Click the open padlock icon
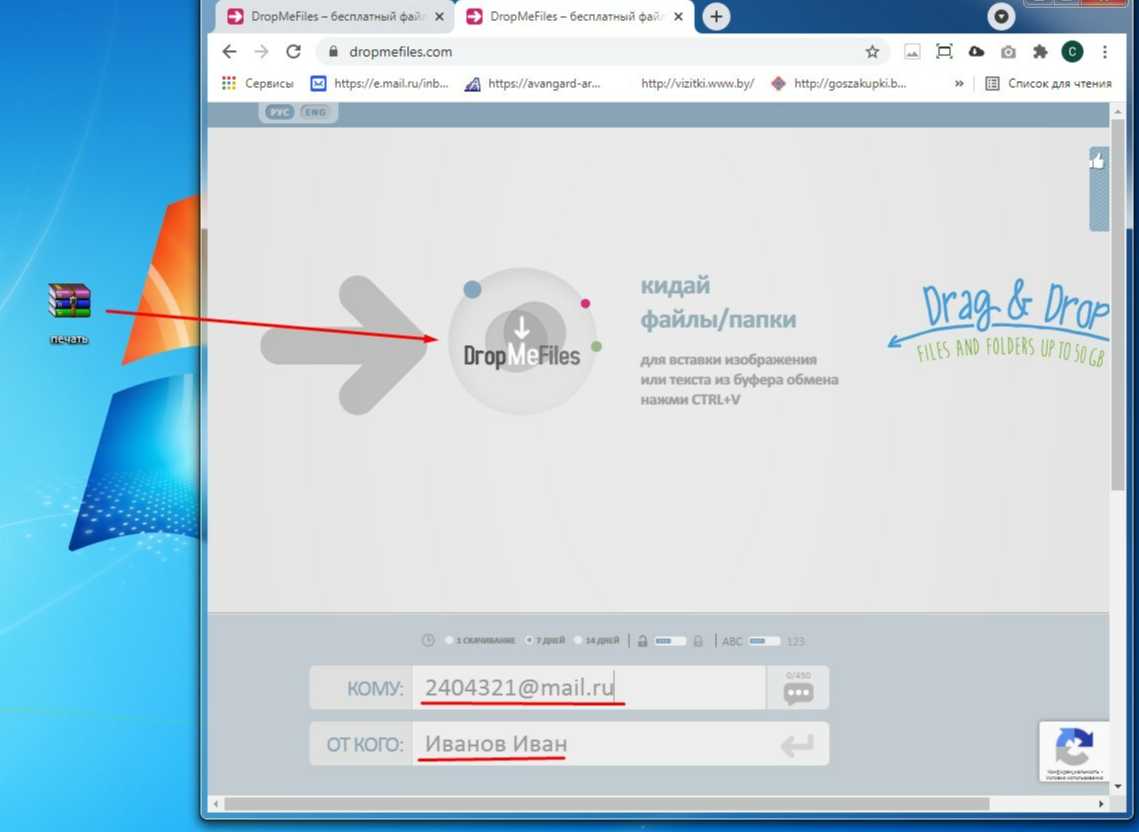 coord(642,641)
